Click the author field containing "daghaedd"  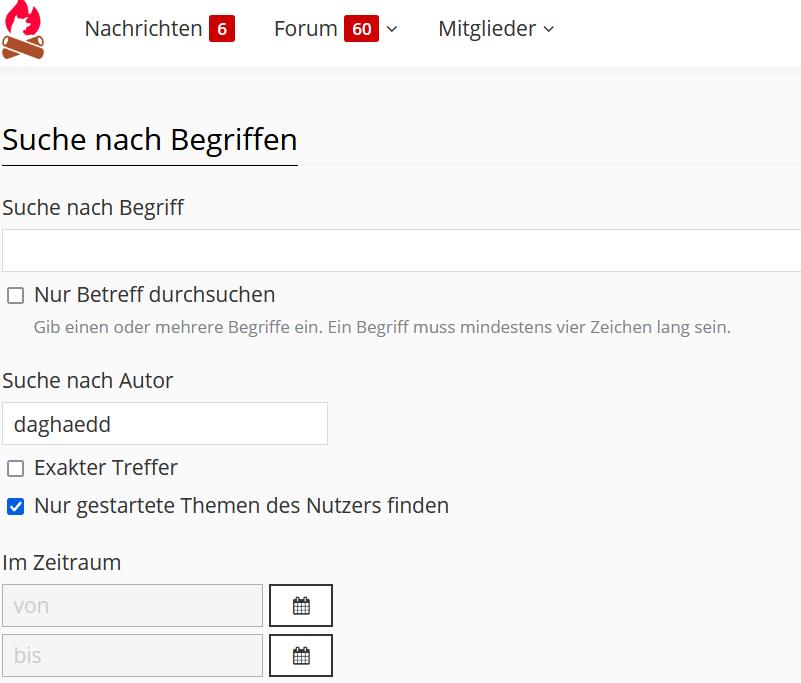pos(165,424)
